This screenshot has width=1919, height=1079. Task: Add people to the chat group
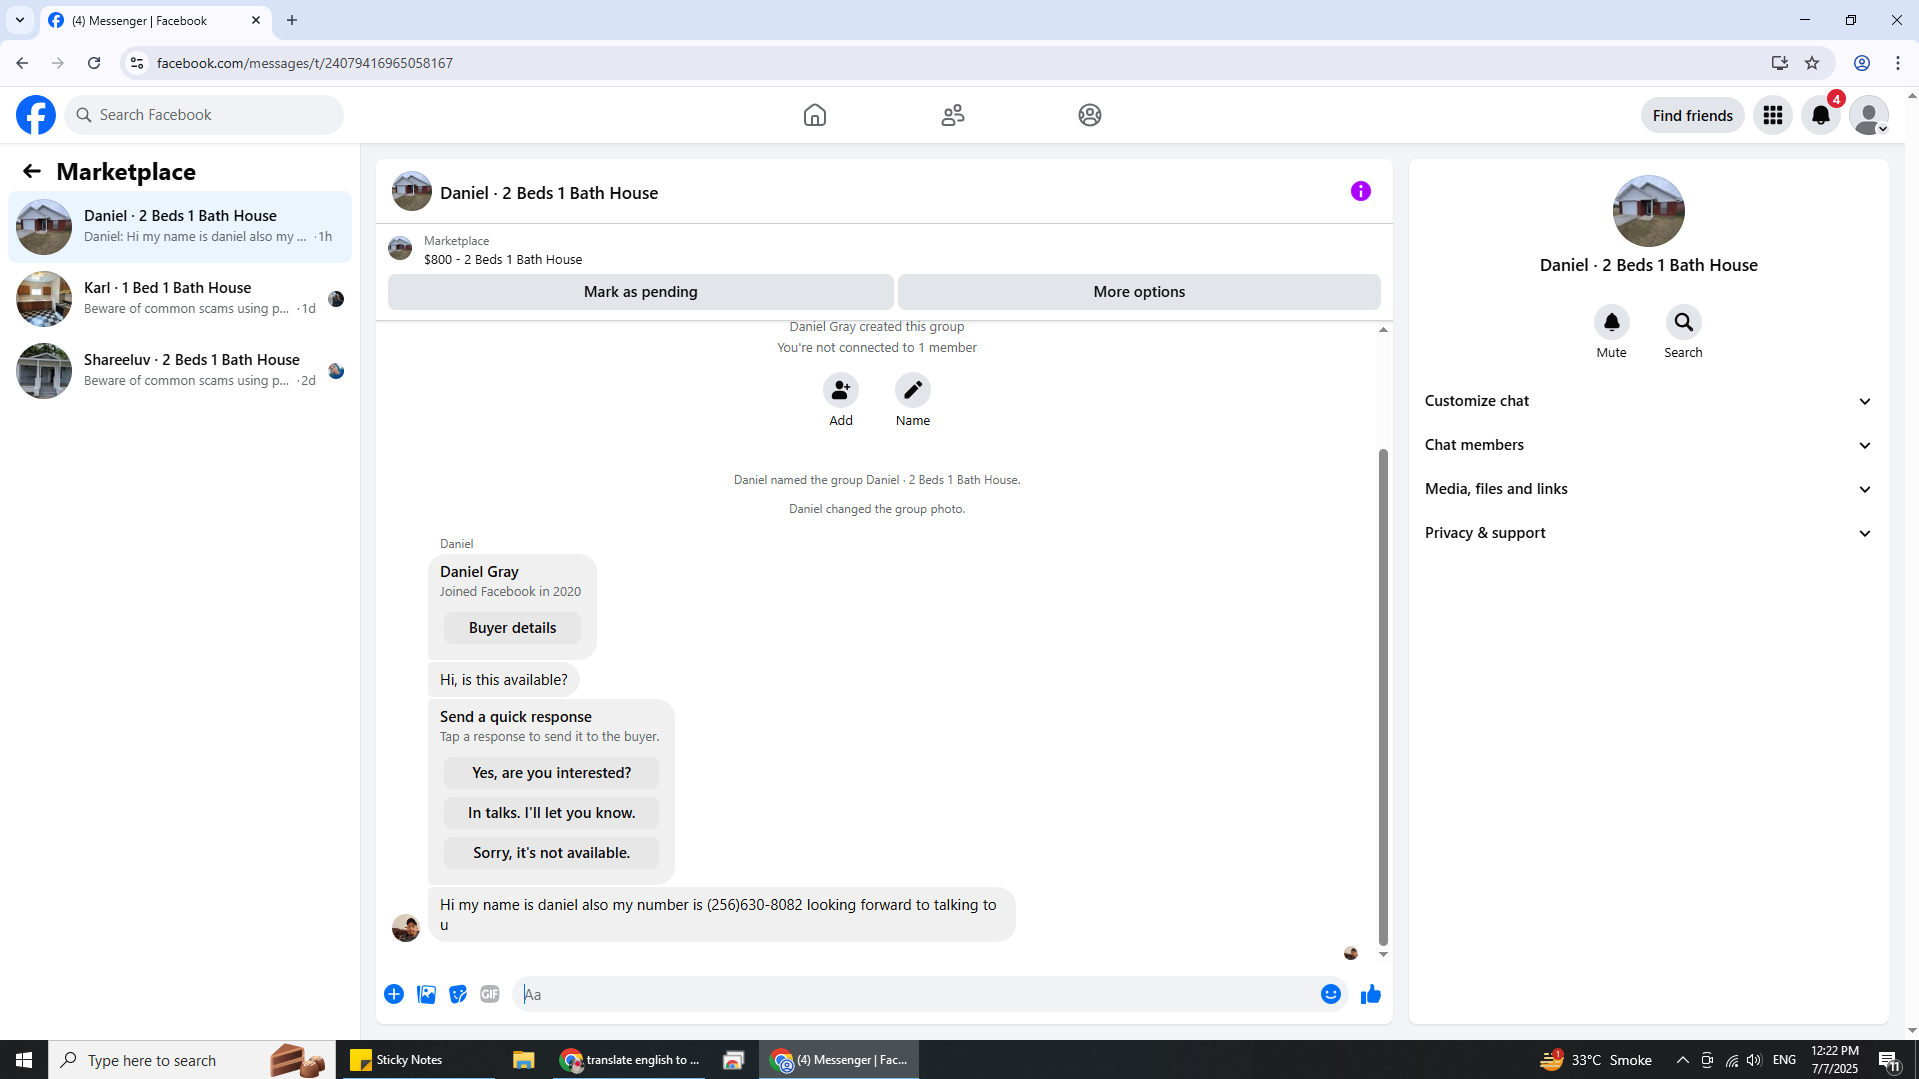click(841, 390)
